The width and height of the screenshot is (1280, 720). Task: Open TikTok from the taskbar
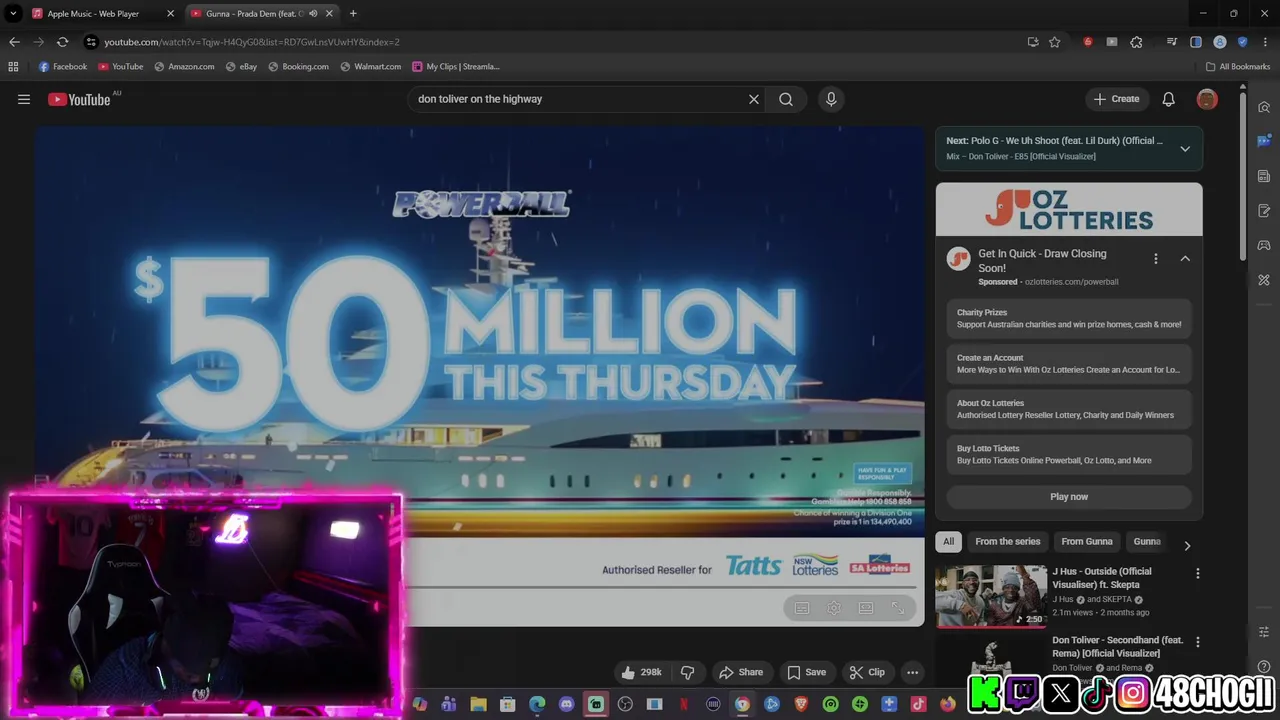tap(918, 704)
